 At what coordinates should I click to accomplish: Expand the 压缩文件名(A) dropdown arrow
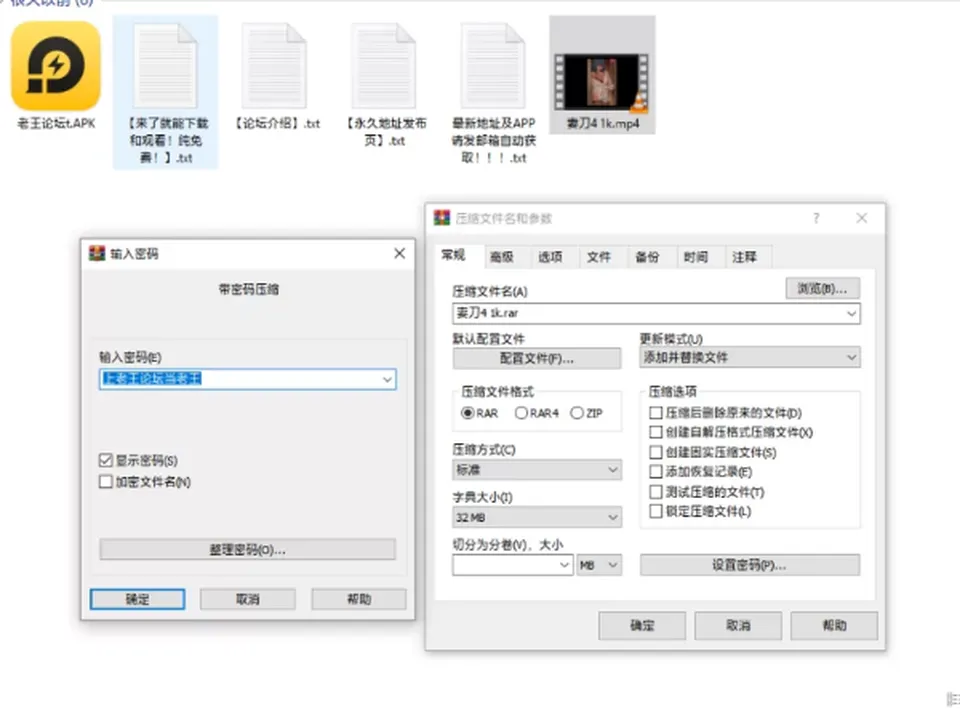tap(851, 313)
